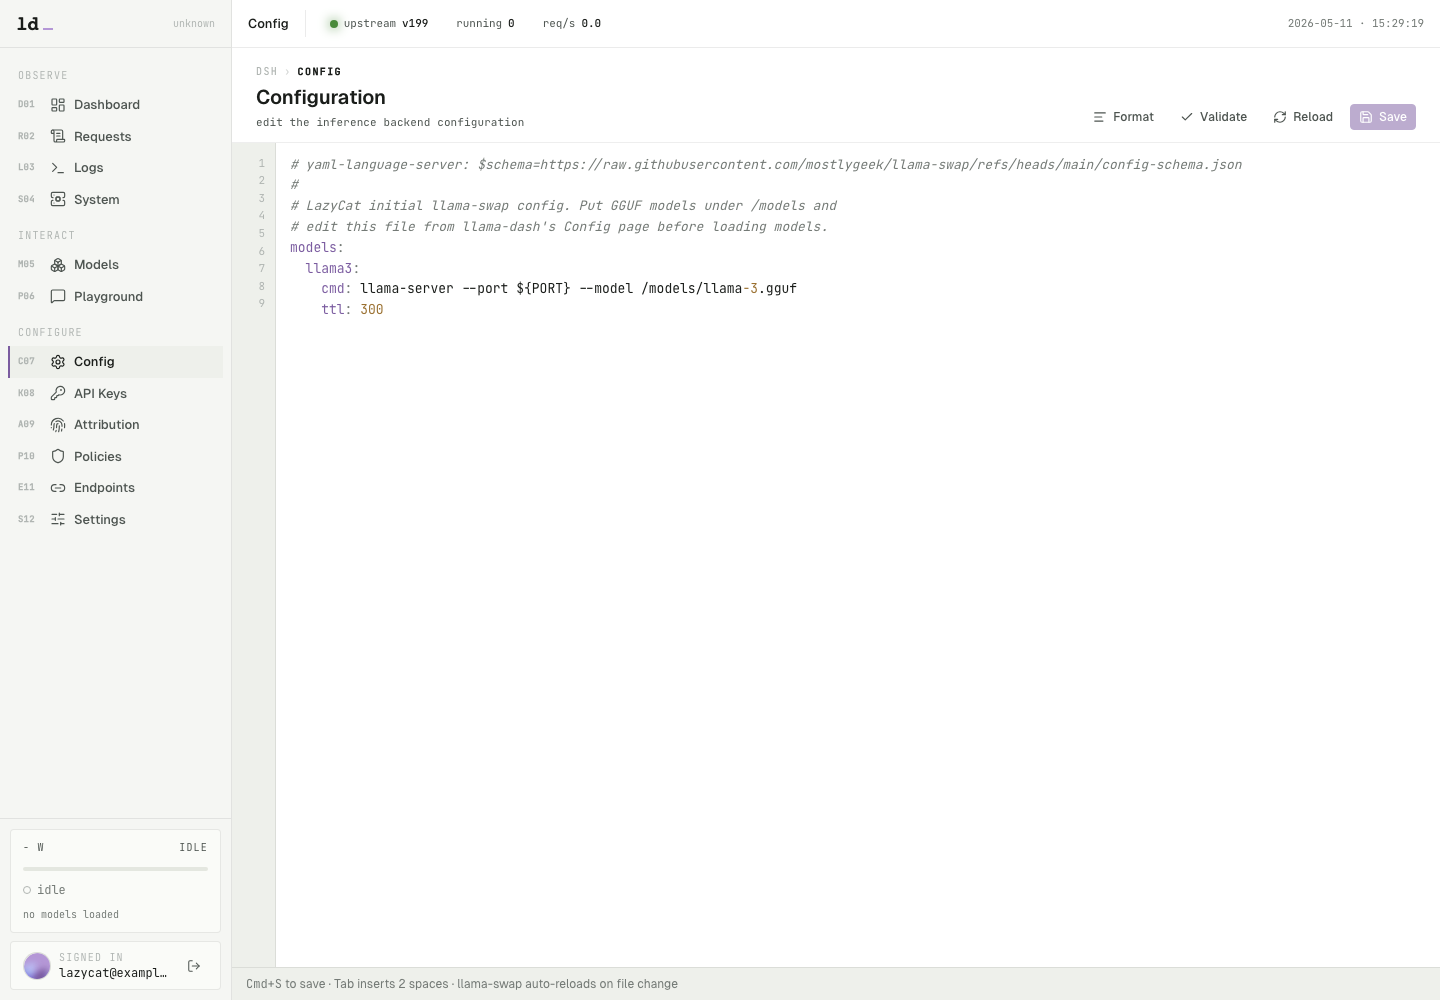Viewport: 1440px width, 1000px height.
Task: Click the Policies shield icon
Action: coord(58,456)
